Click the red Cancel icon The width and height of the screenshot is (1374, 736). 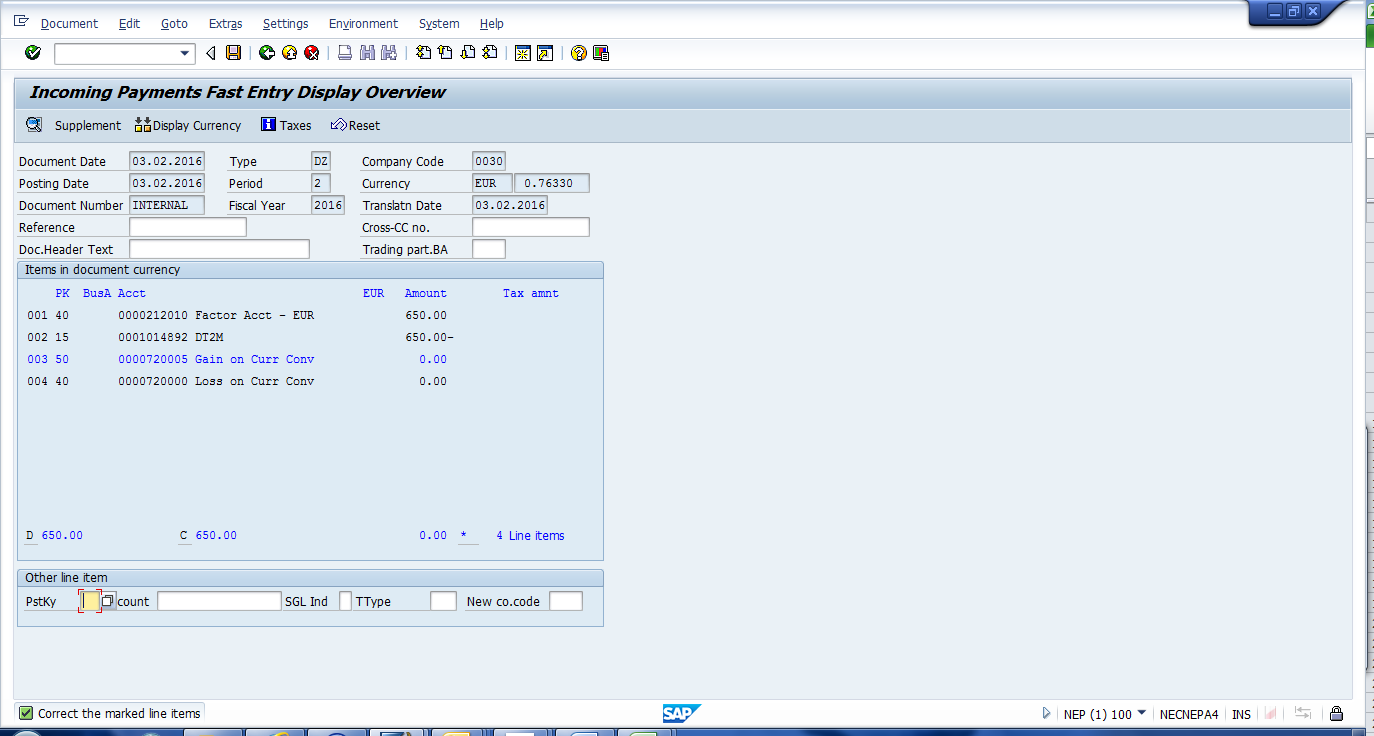click(x=311, y=53)
